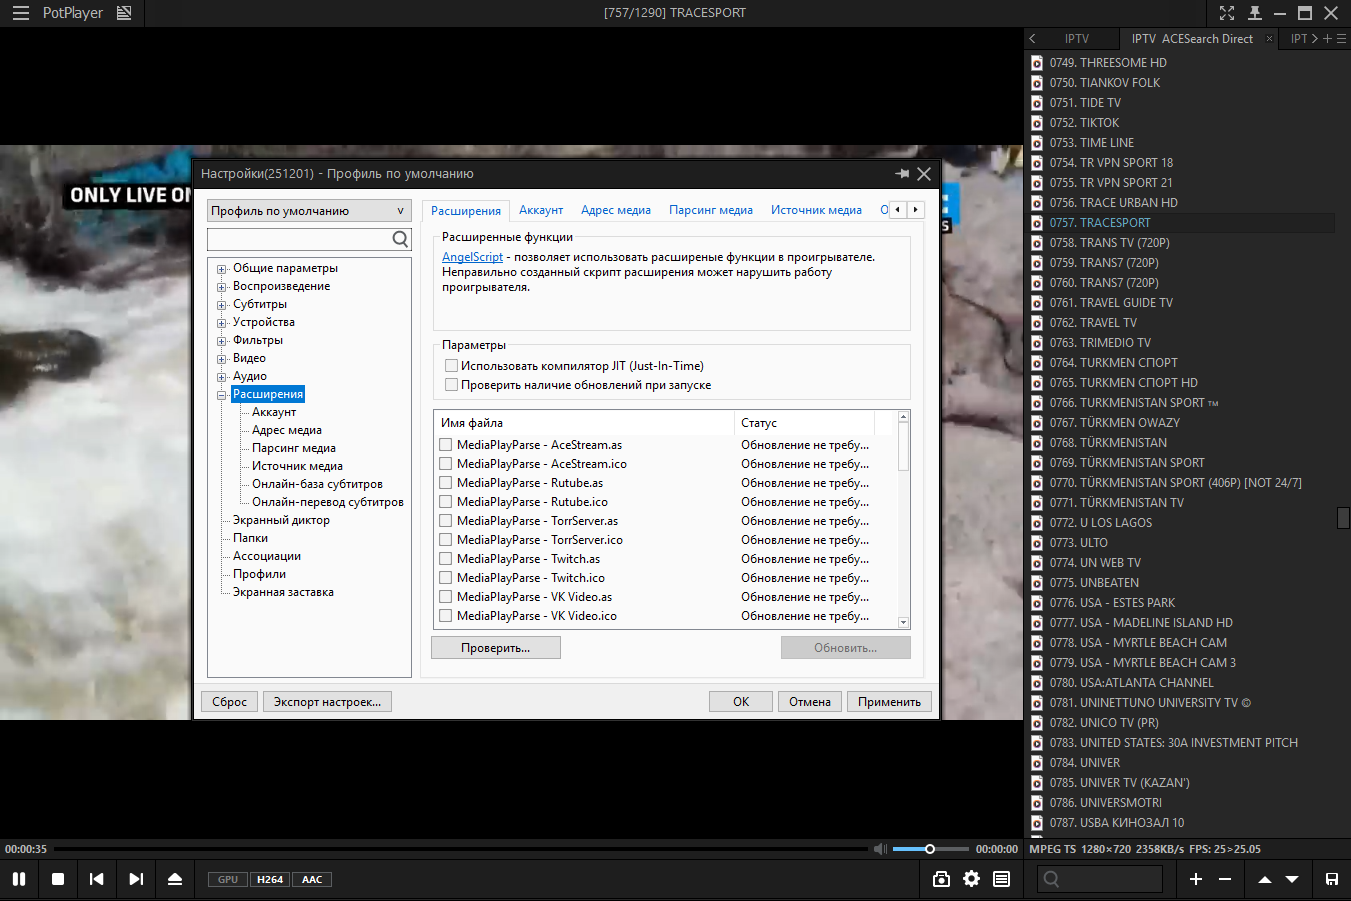Open the "Аккаунт" tab
This screenshot has height=901, width=1351.
coord(541,210)
